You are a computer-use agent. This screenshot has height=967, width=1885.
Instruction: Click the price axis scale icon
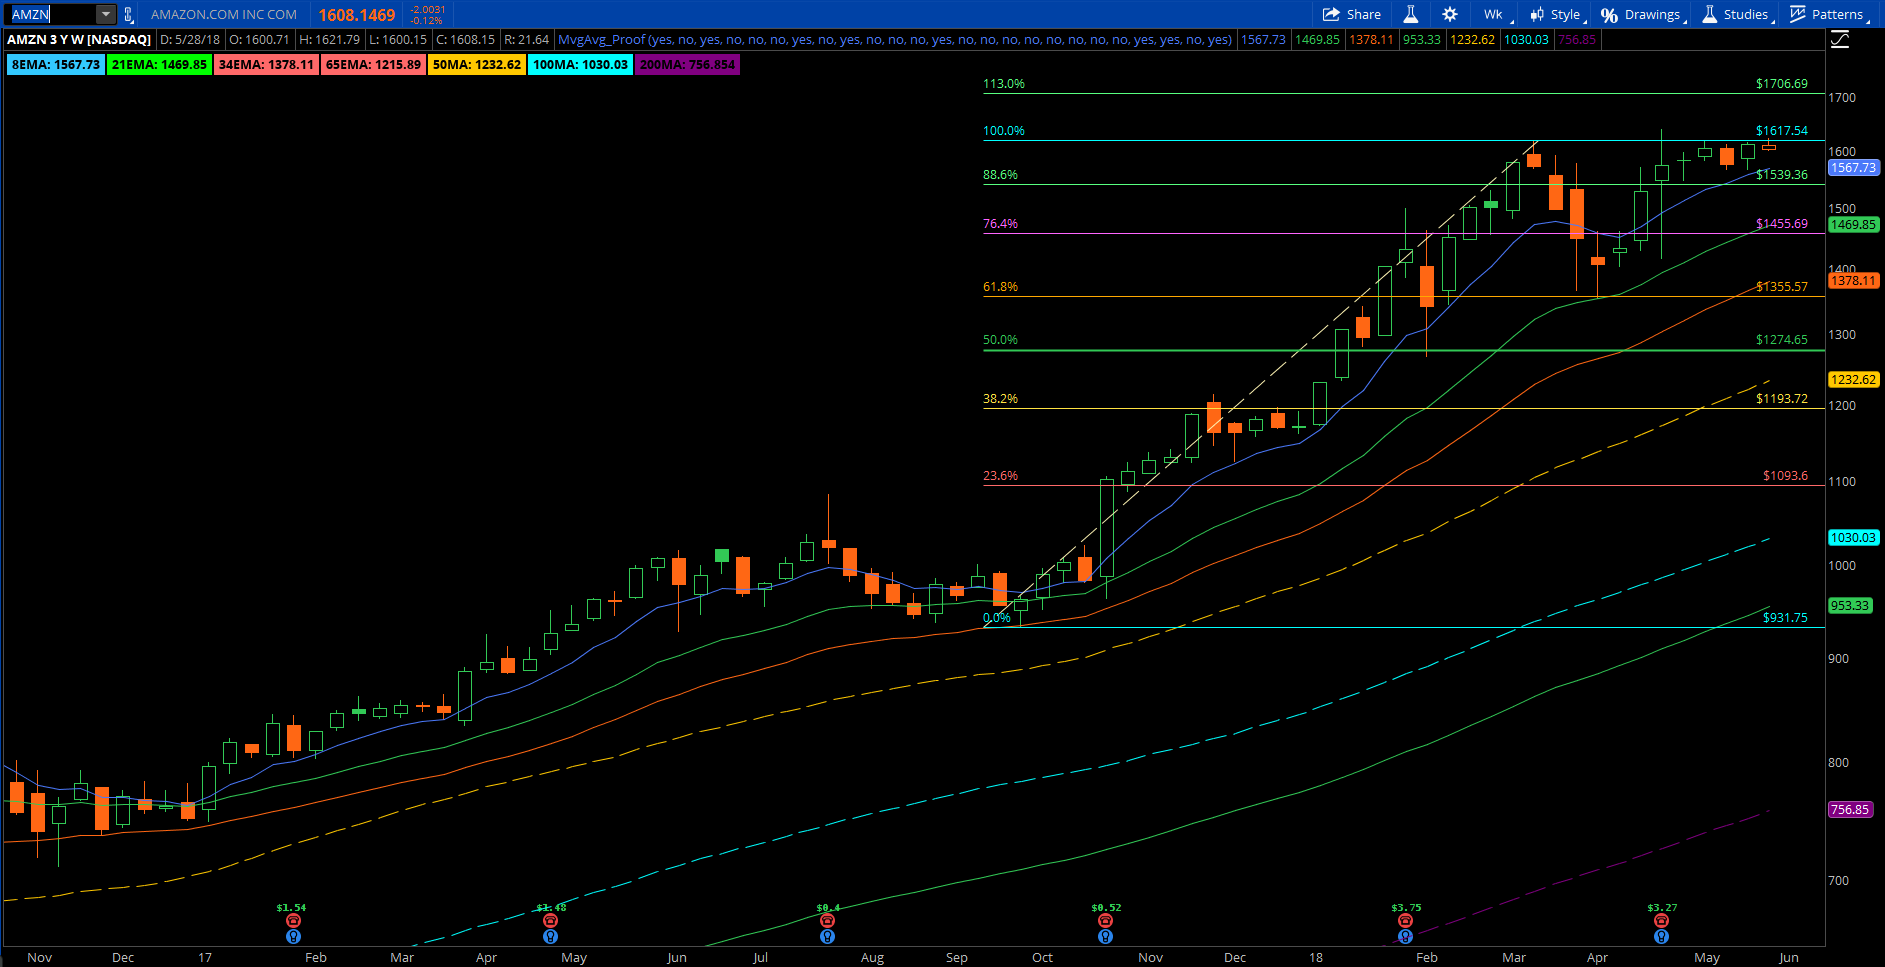[1840, 40]
